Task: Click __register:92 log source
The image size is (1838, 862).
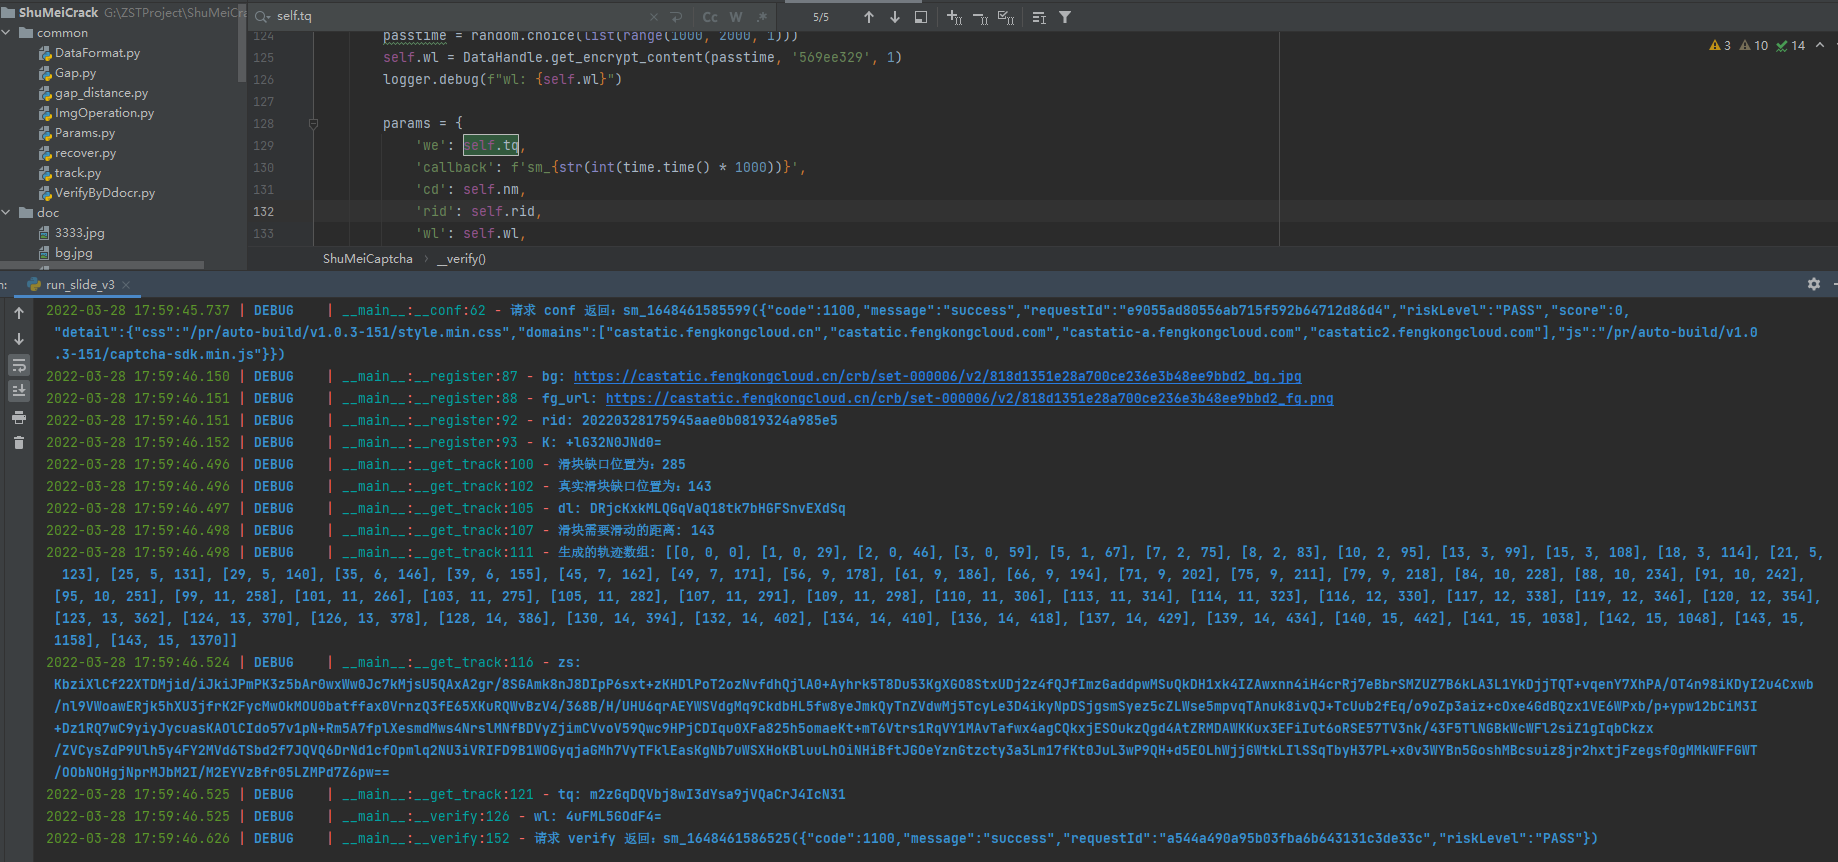Action: (x=429, y=421)
